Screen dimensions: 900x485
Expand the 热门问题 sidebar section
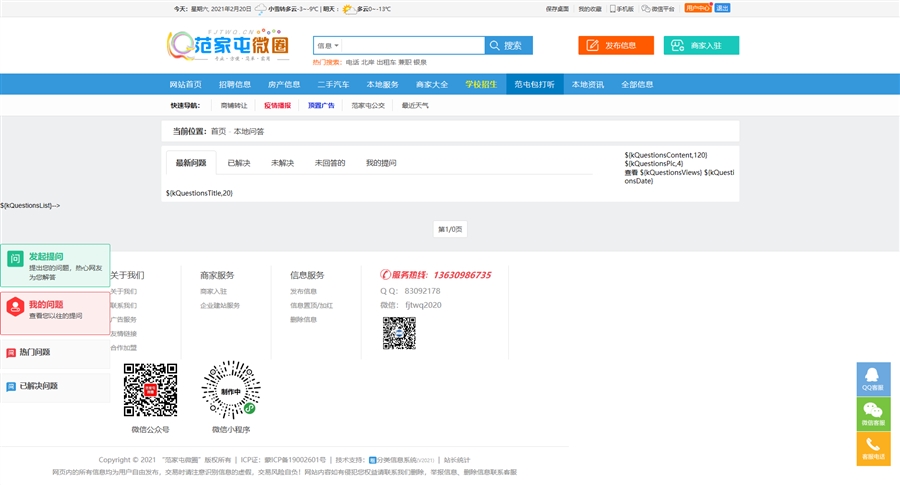point(55,353)
